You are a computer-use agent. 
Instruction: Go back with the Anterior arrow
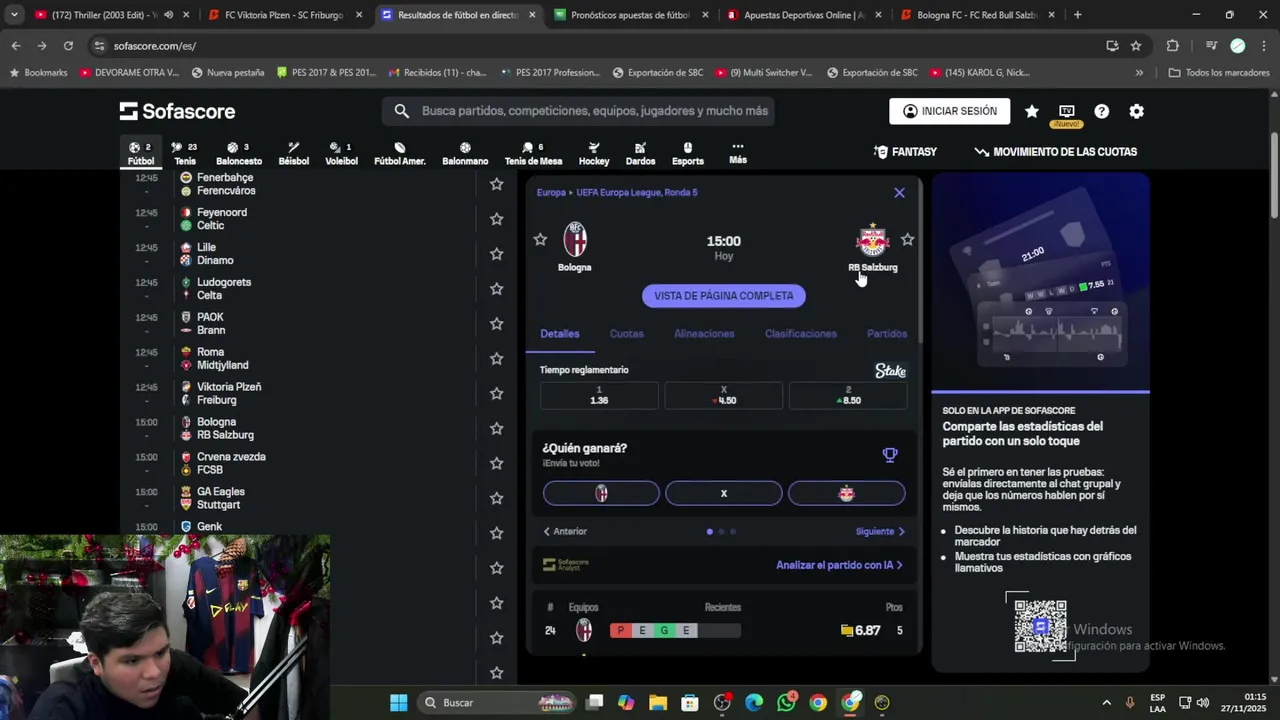[565, 531]
